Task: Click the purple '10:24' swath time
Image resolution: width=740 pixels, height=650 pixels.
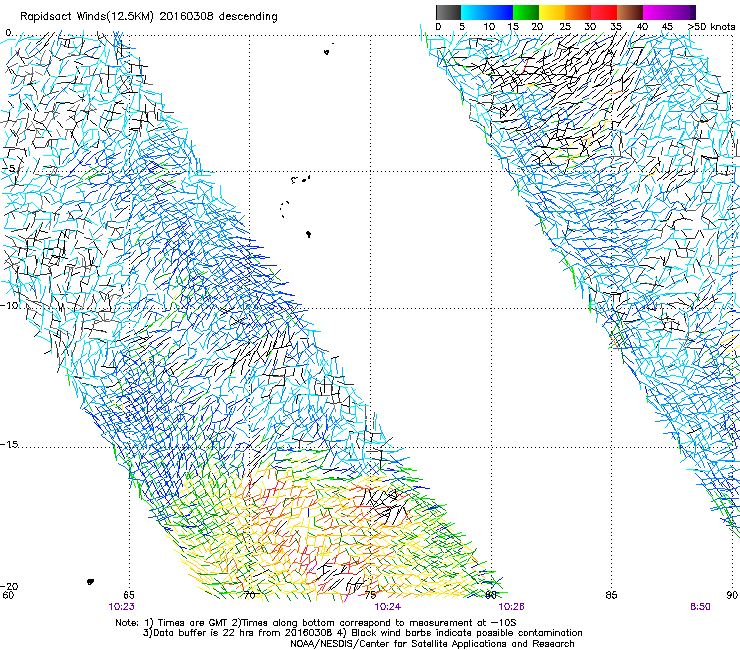Action: tap(387, 607)
